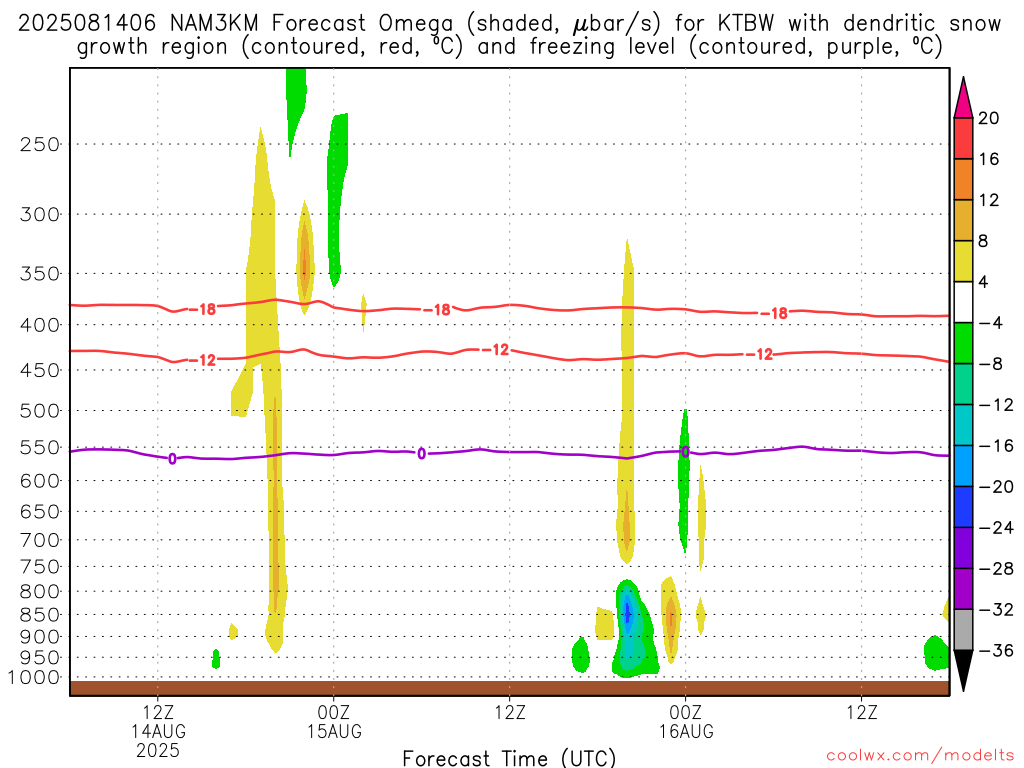Image resolution: width=1024 pixels, height=768 pixels.
Task: Click the colorbar label -32
Action: point(997,609)
